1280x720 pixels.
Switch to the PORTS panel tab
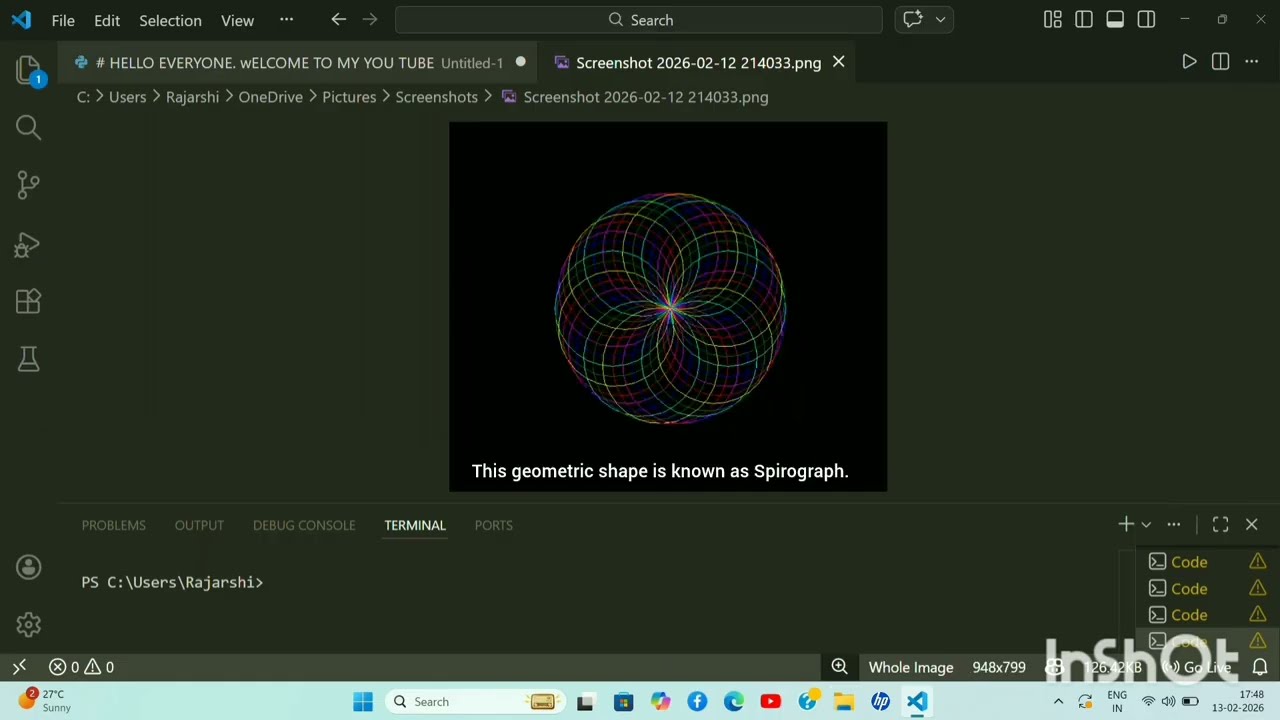tap(493, 525)
